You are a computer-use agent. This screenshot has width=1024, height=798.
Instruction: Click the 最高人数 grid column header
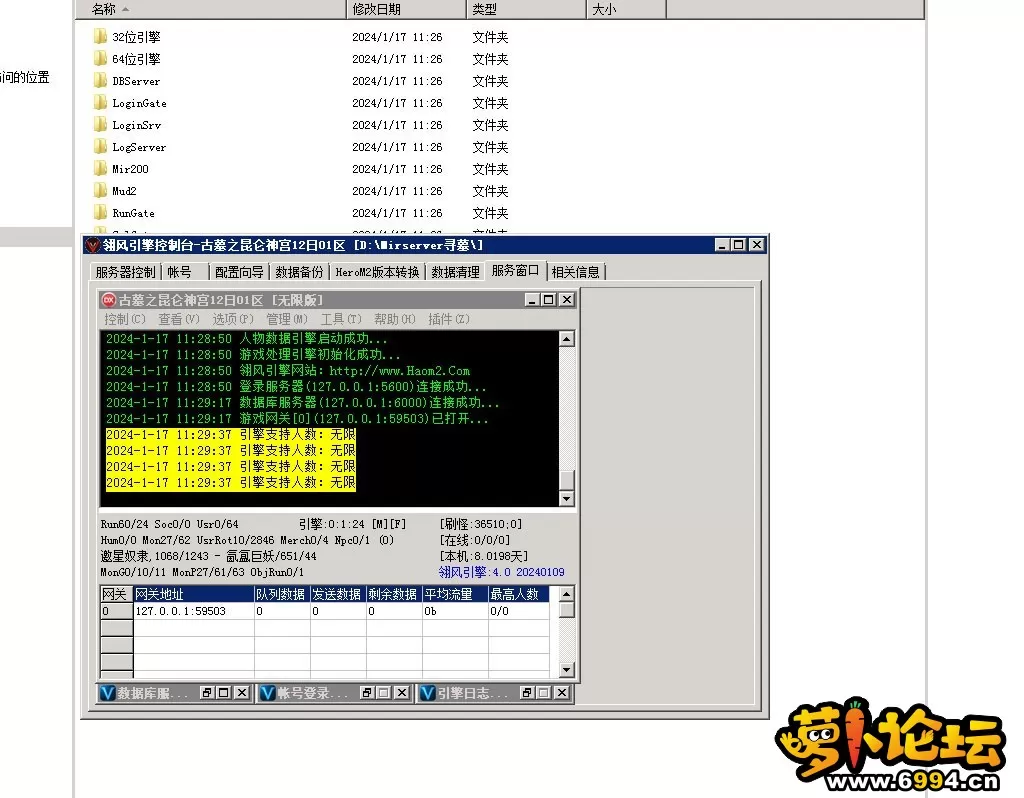click(x=519, y=594)
